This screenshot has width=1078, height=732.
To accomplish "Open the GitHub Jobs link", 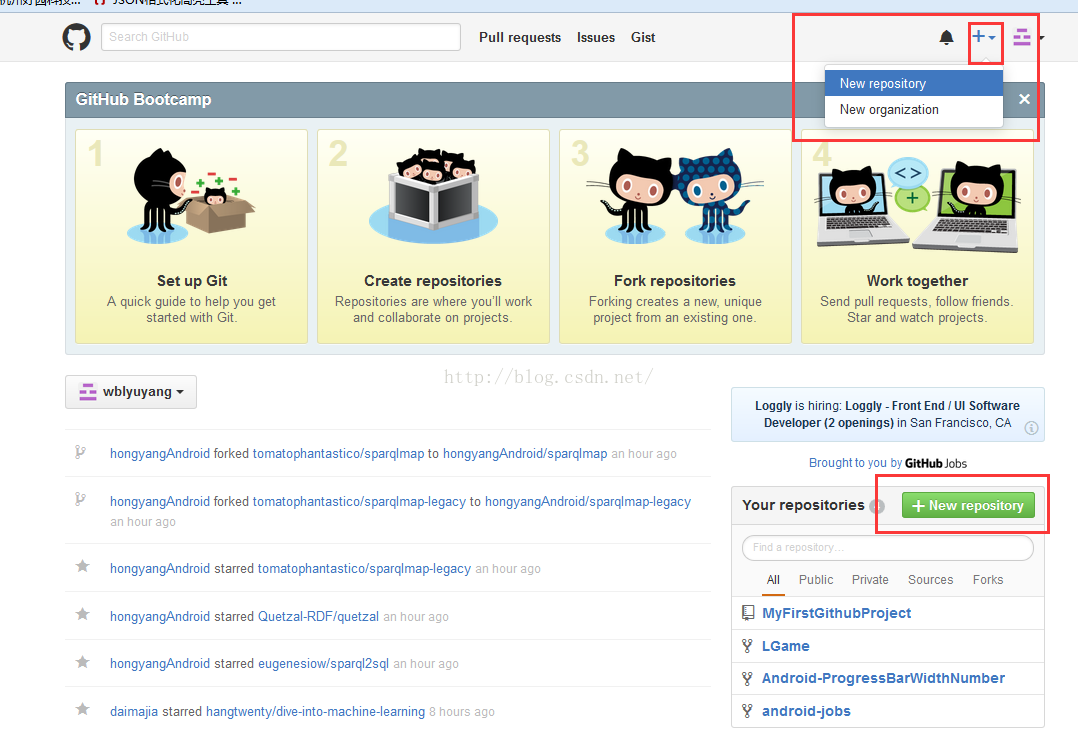I will [x=936, y=463].
